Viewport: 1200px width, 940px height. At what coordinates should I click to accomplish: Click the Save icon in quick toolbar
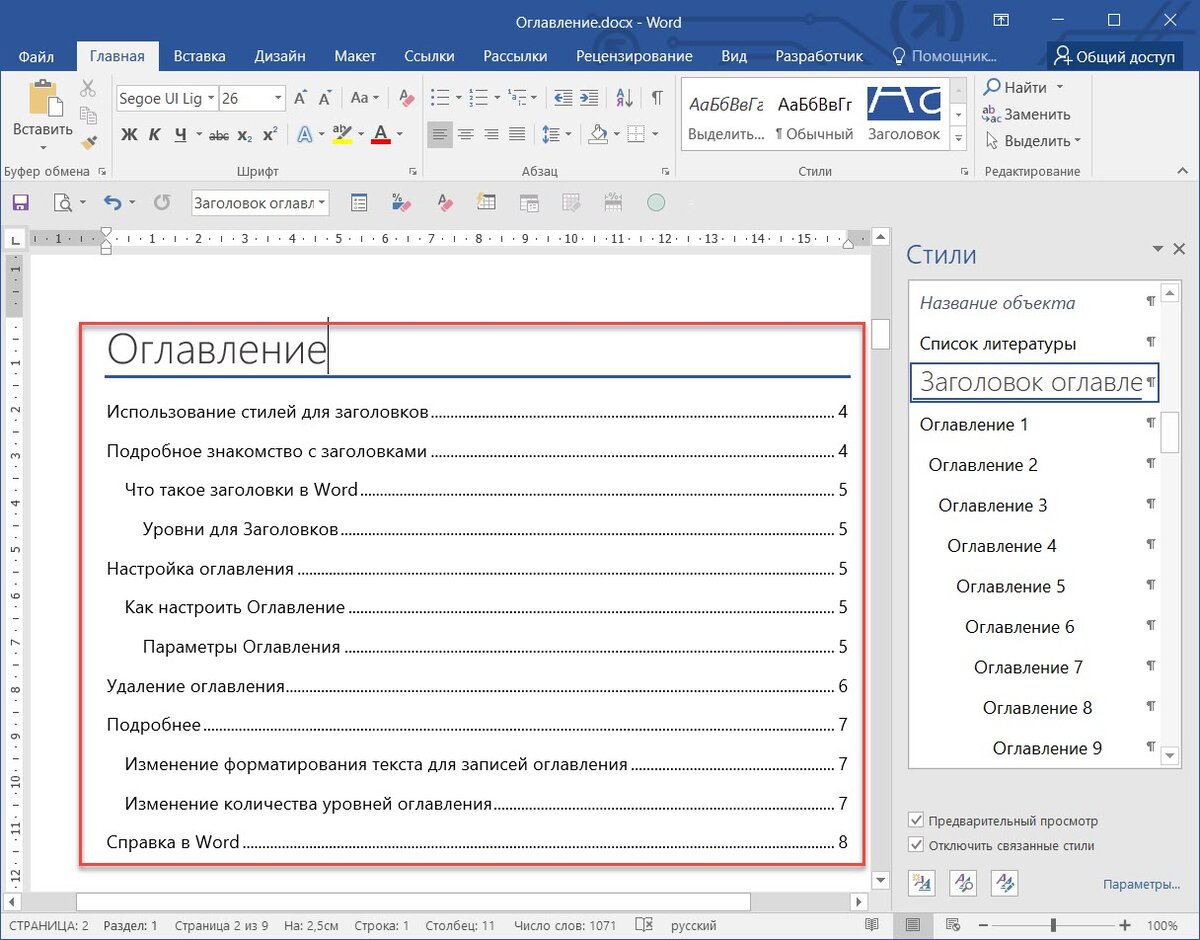coord(21,203)
